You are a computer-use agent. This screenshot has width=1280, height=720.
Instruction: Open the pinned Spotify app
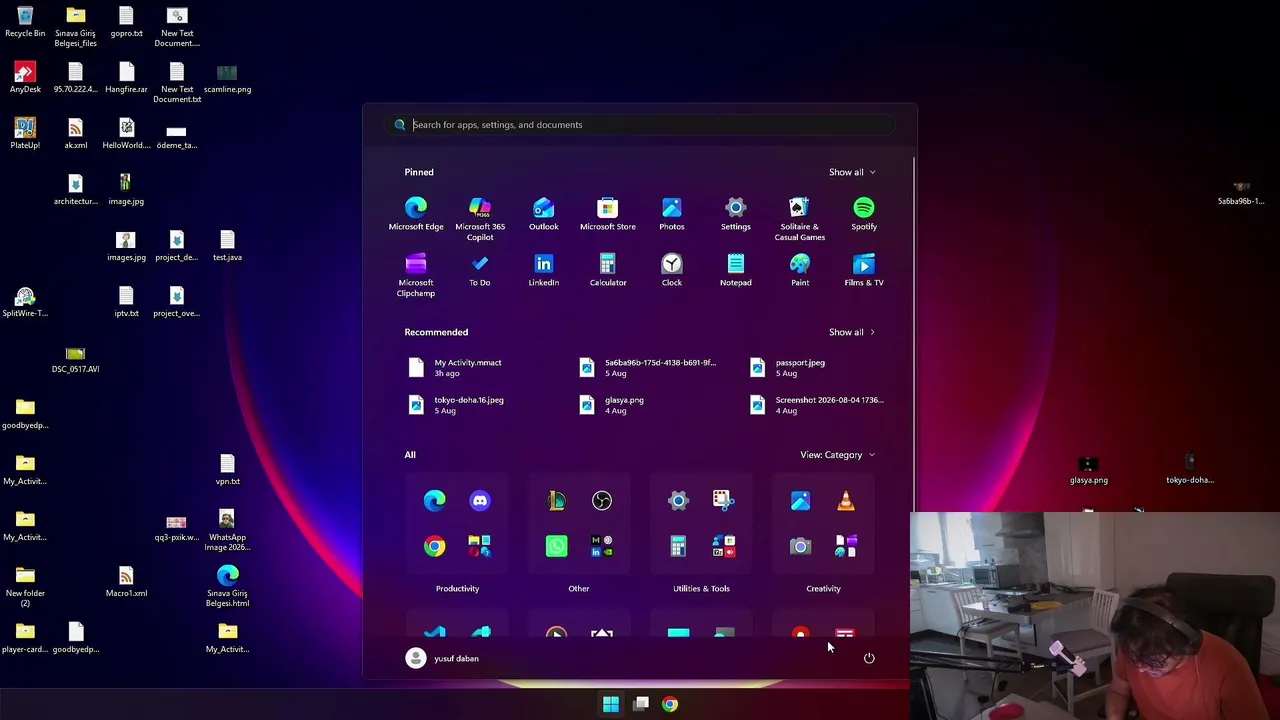(x=864, y=214)
